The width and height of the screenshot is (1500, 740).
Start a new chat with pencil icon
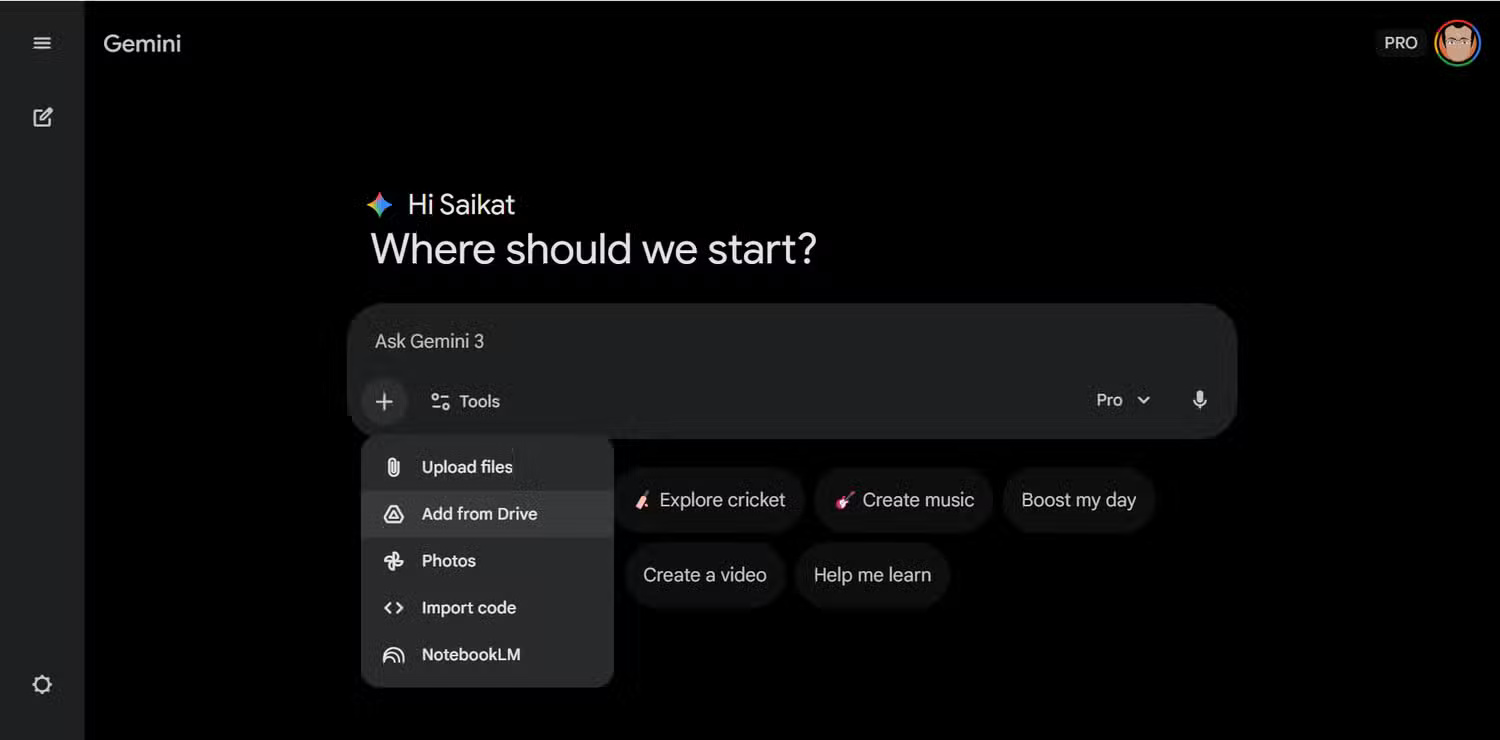click(42, 117)
